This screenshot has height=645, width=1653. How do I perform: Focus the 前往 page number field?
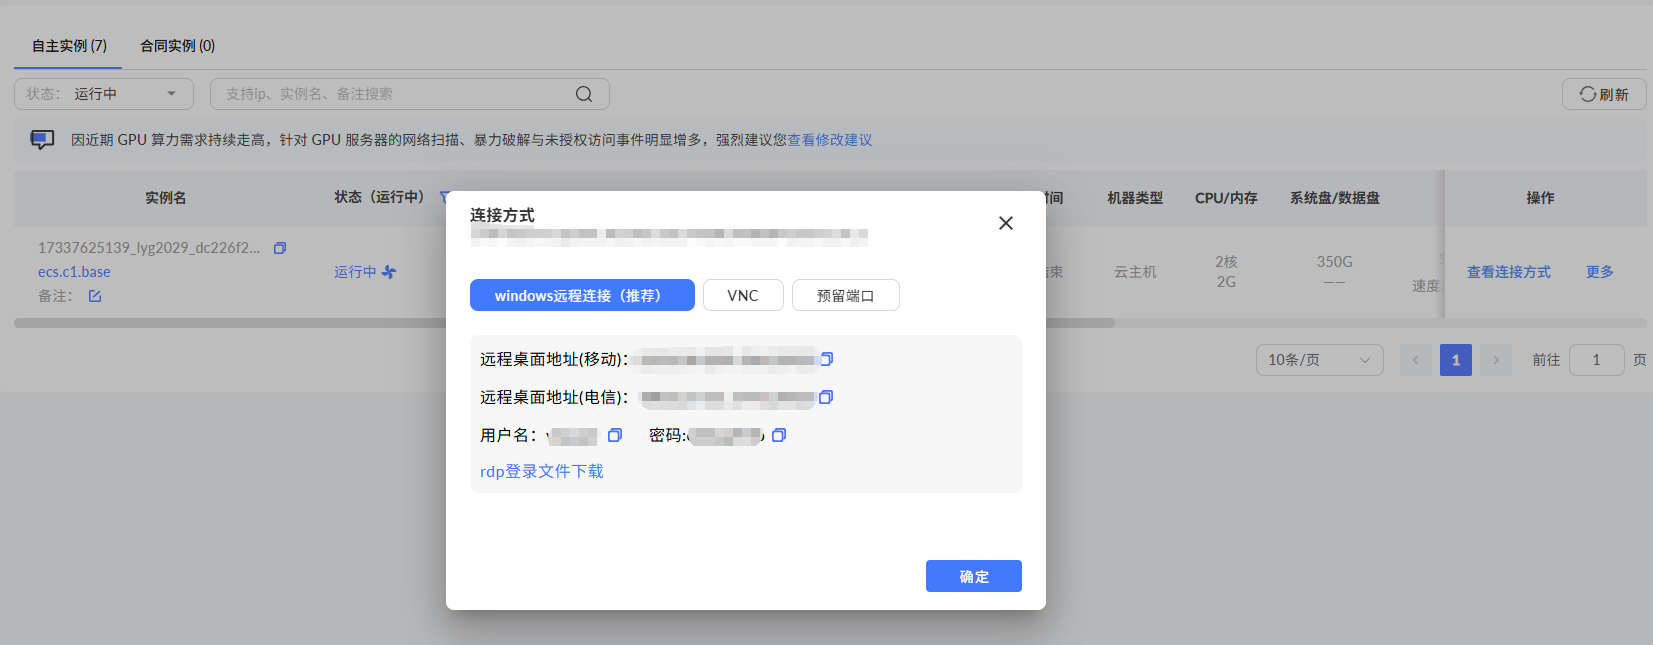[1597, 360]
